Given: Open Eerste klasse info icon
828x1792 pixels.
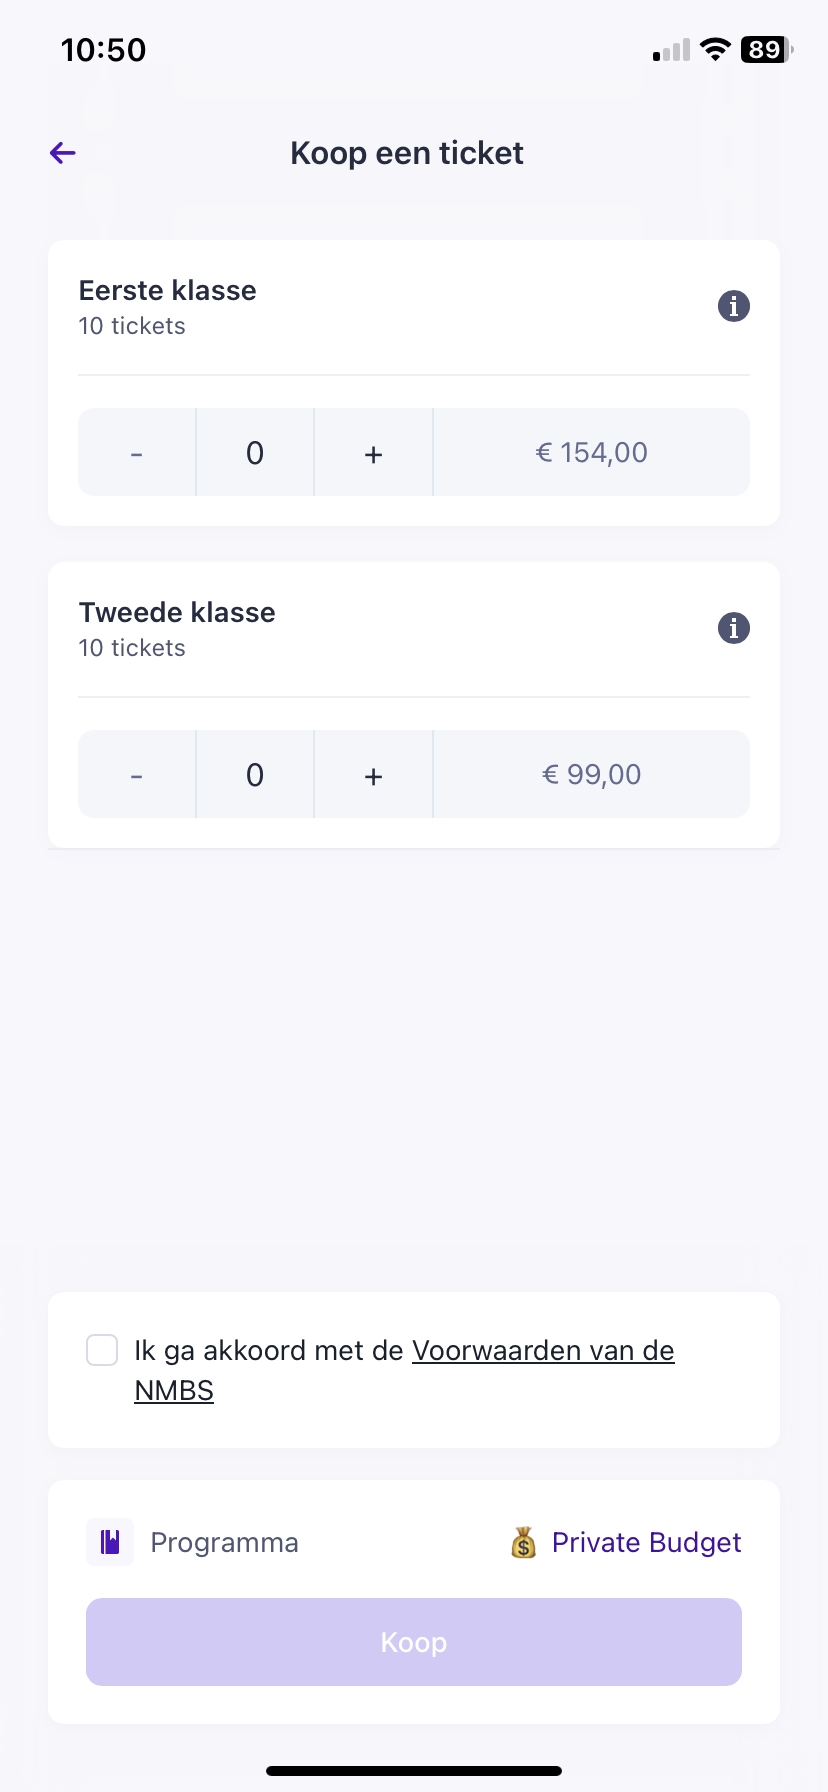Looking at the screenshot, I should (734, 306).
